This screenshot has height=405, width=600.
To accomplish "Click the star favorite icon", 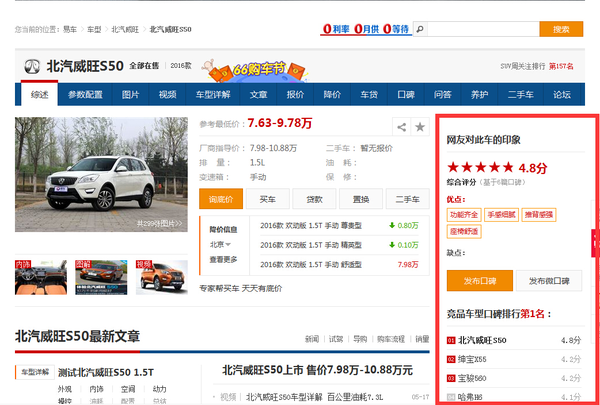I will [420, 127].
